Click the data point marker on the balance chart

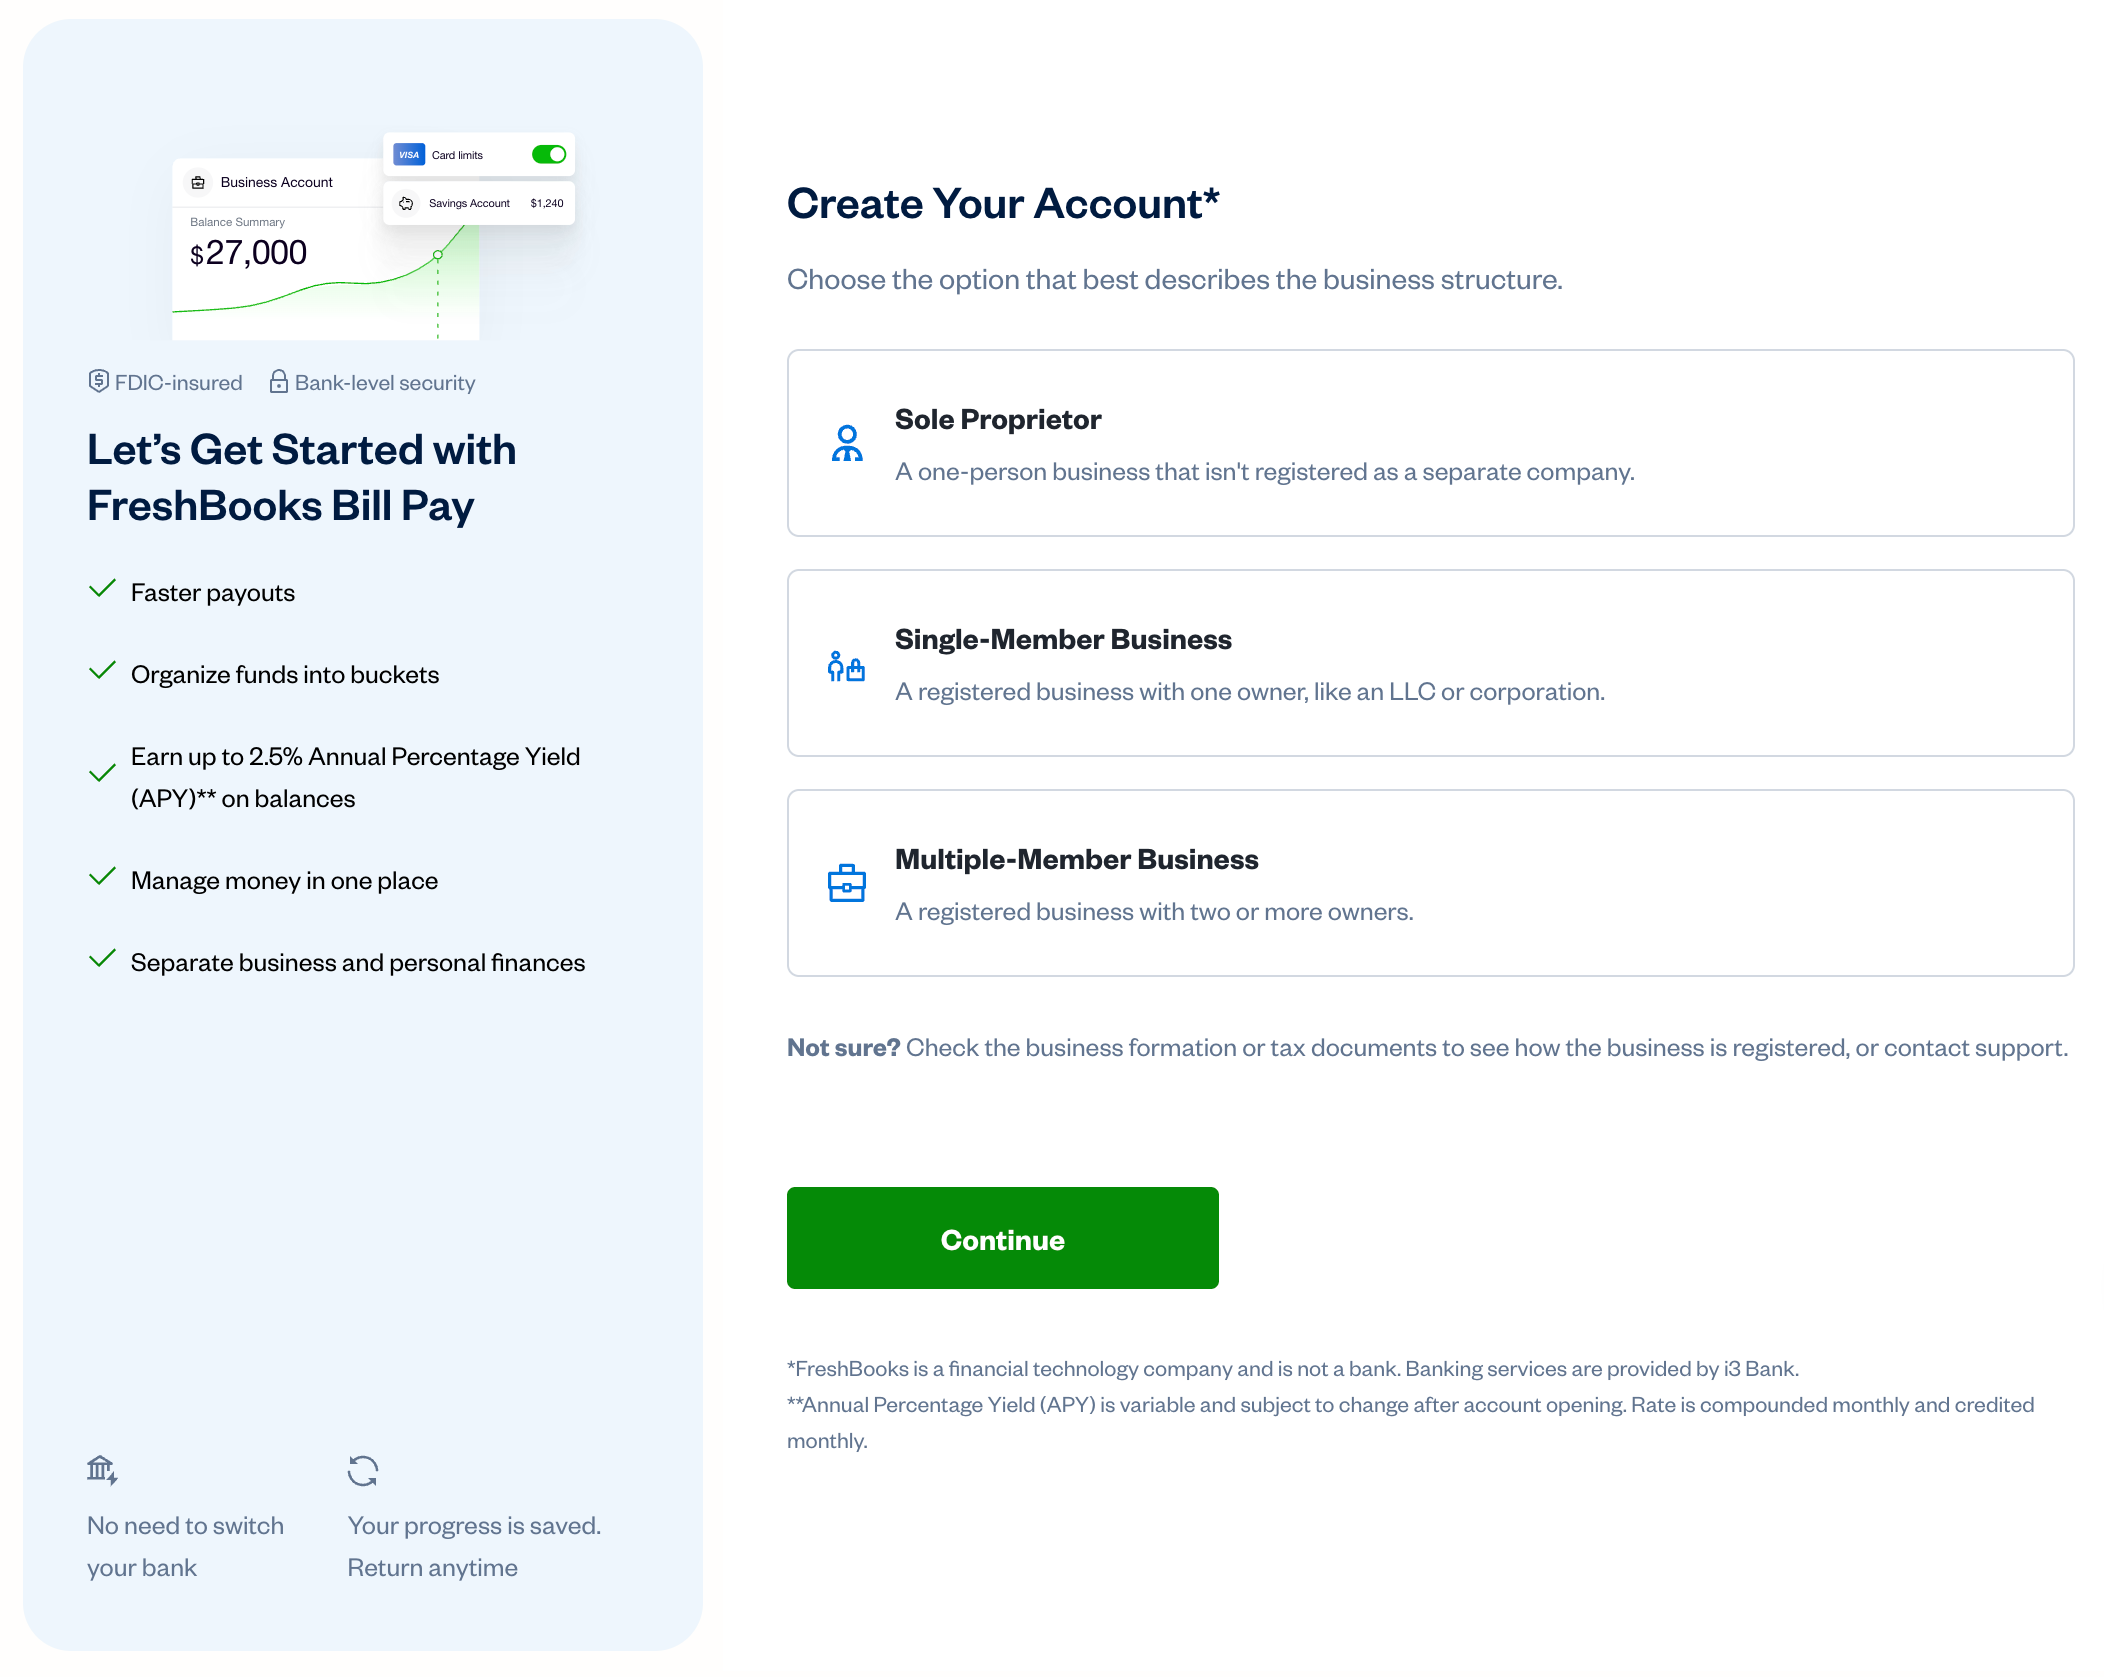(437, 256)
